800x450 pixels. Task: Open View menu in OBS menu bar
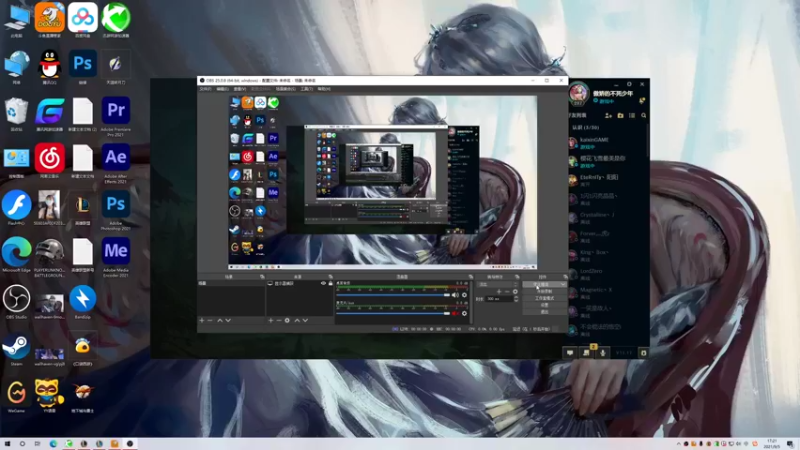coord(240,89)
